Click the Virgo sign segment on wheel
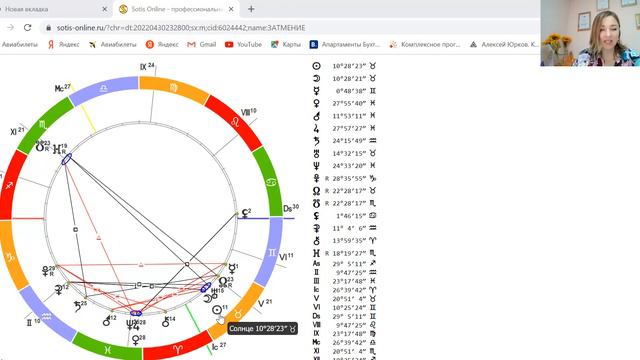The height and width of the screenshot is (360, 640). [174, 88]
